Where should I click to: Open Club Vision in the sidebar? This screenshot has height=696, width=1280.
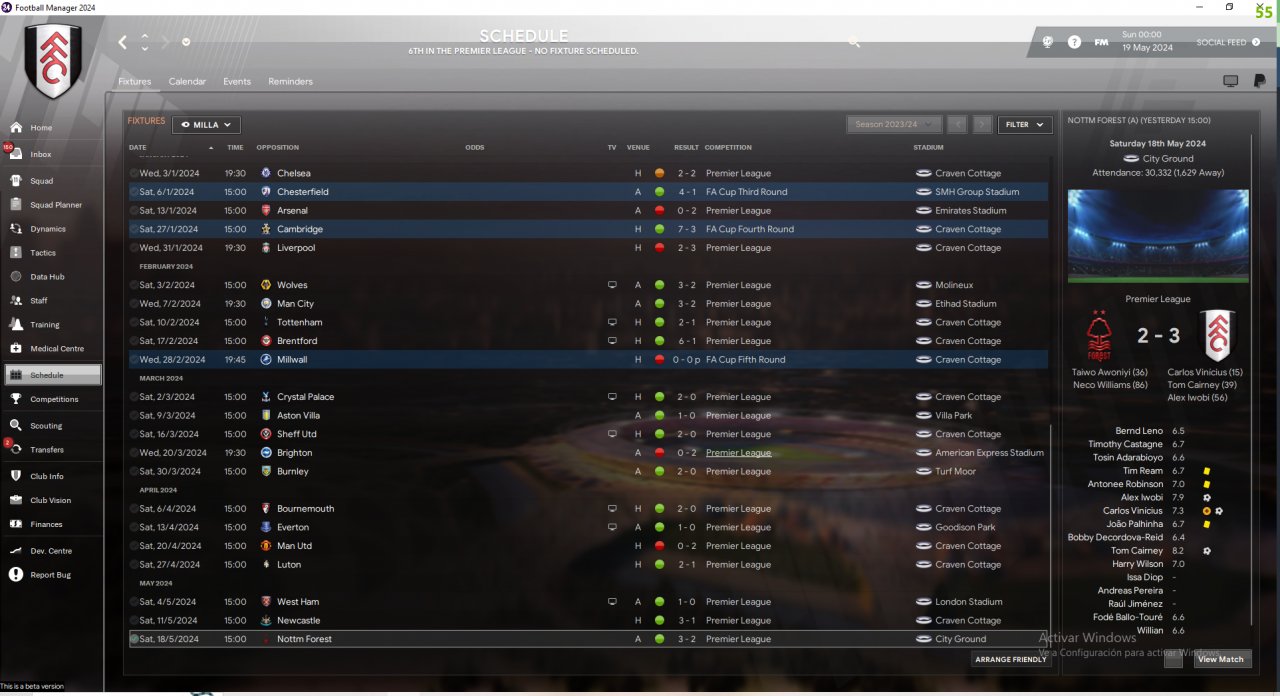point(52,500)
